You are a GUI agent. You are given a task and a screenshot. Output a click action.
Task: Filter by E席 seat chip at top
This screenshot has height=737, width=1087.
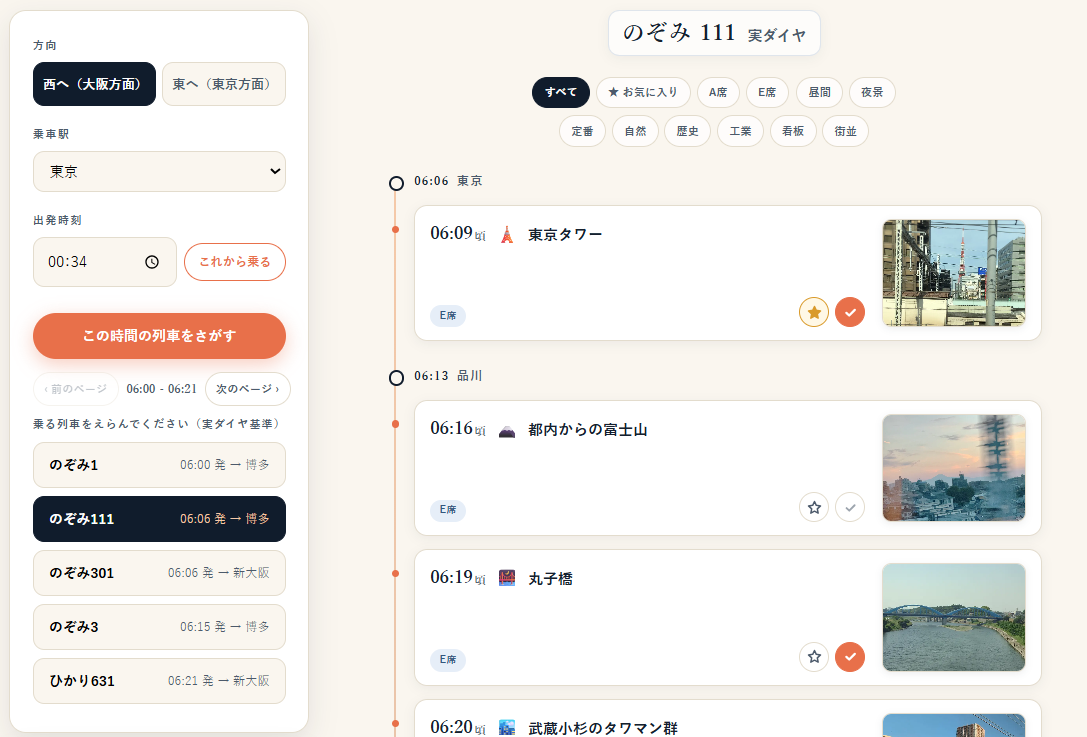[x=767, y=92]
